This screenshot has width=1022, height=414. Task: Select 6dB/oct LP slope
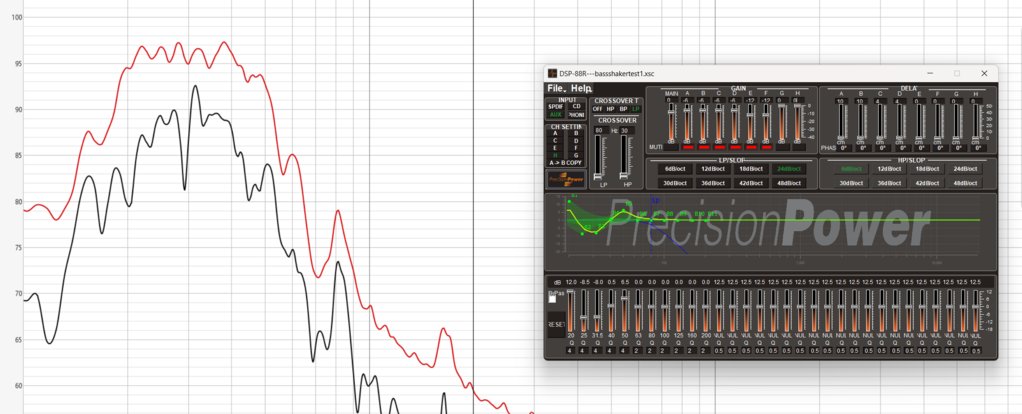coord(675,169)
